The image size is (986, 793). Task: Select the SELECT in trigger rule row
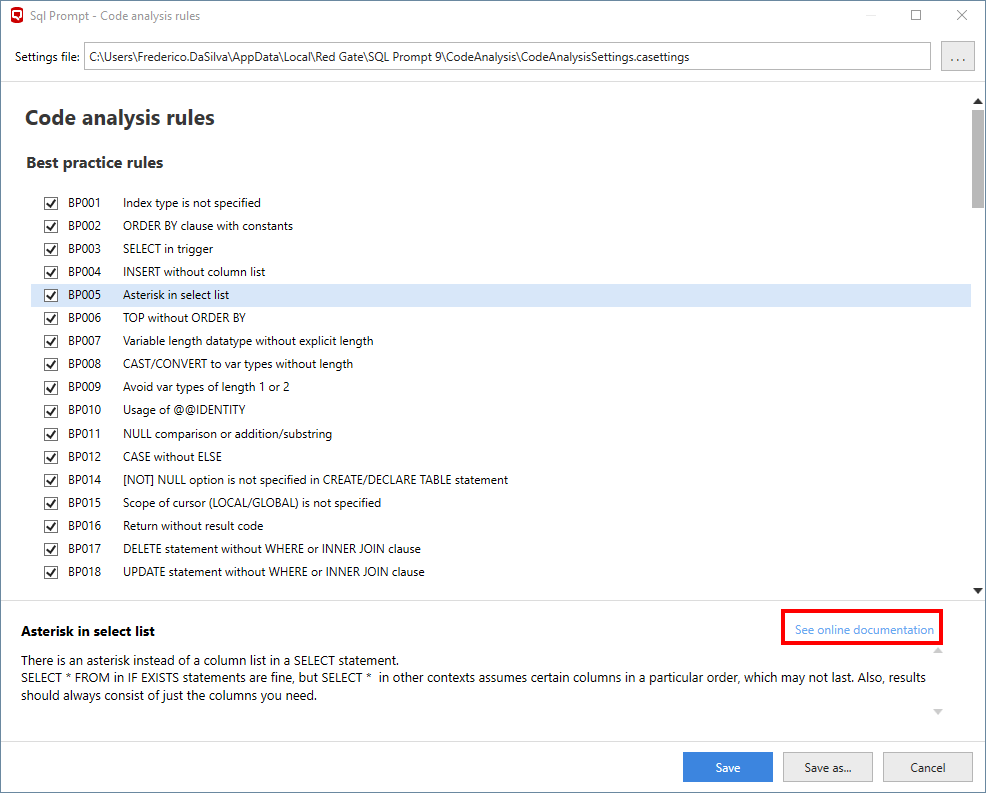(x=168, y=249)
